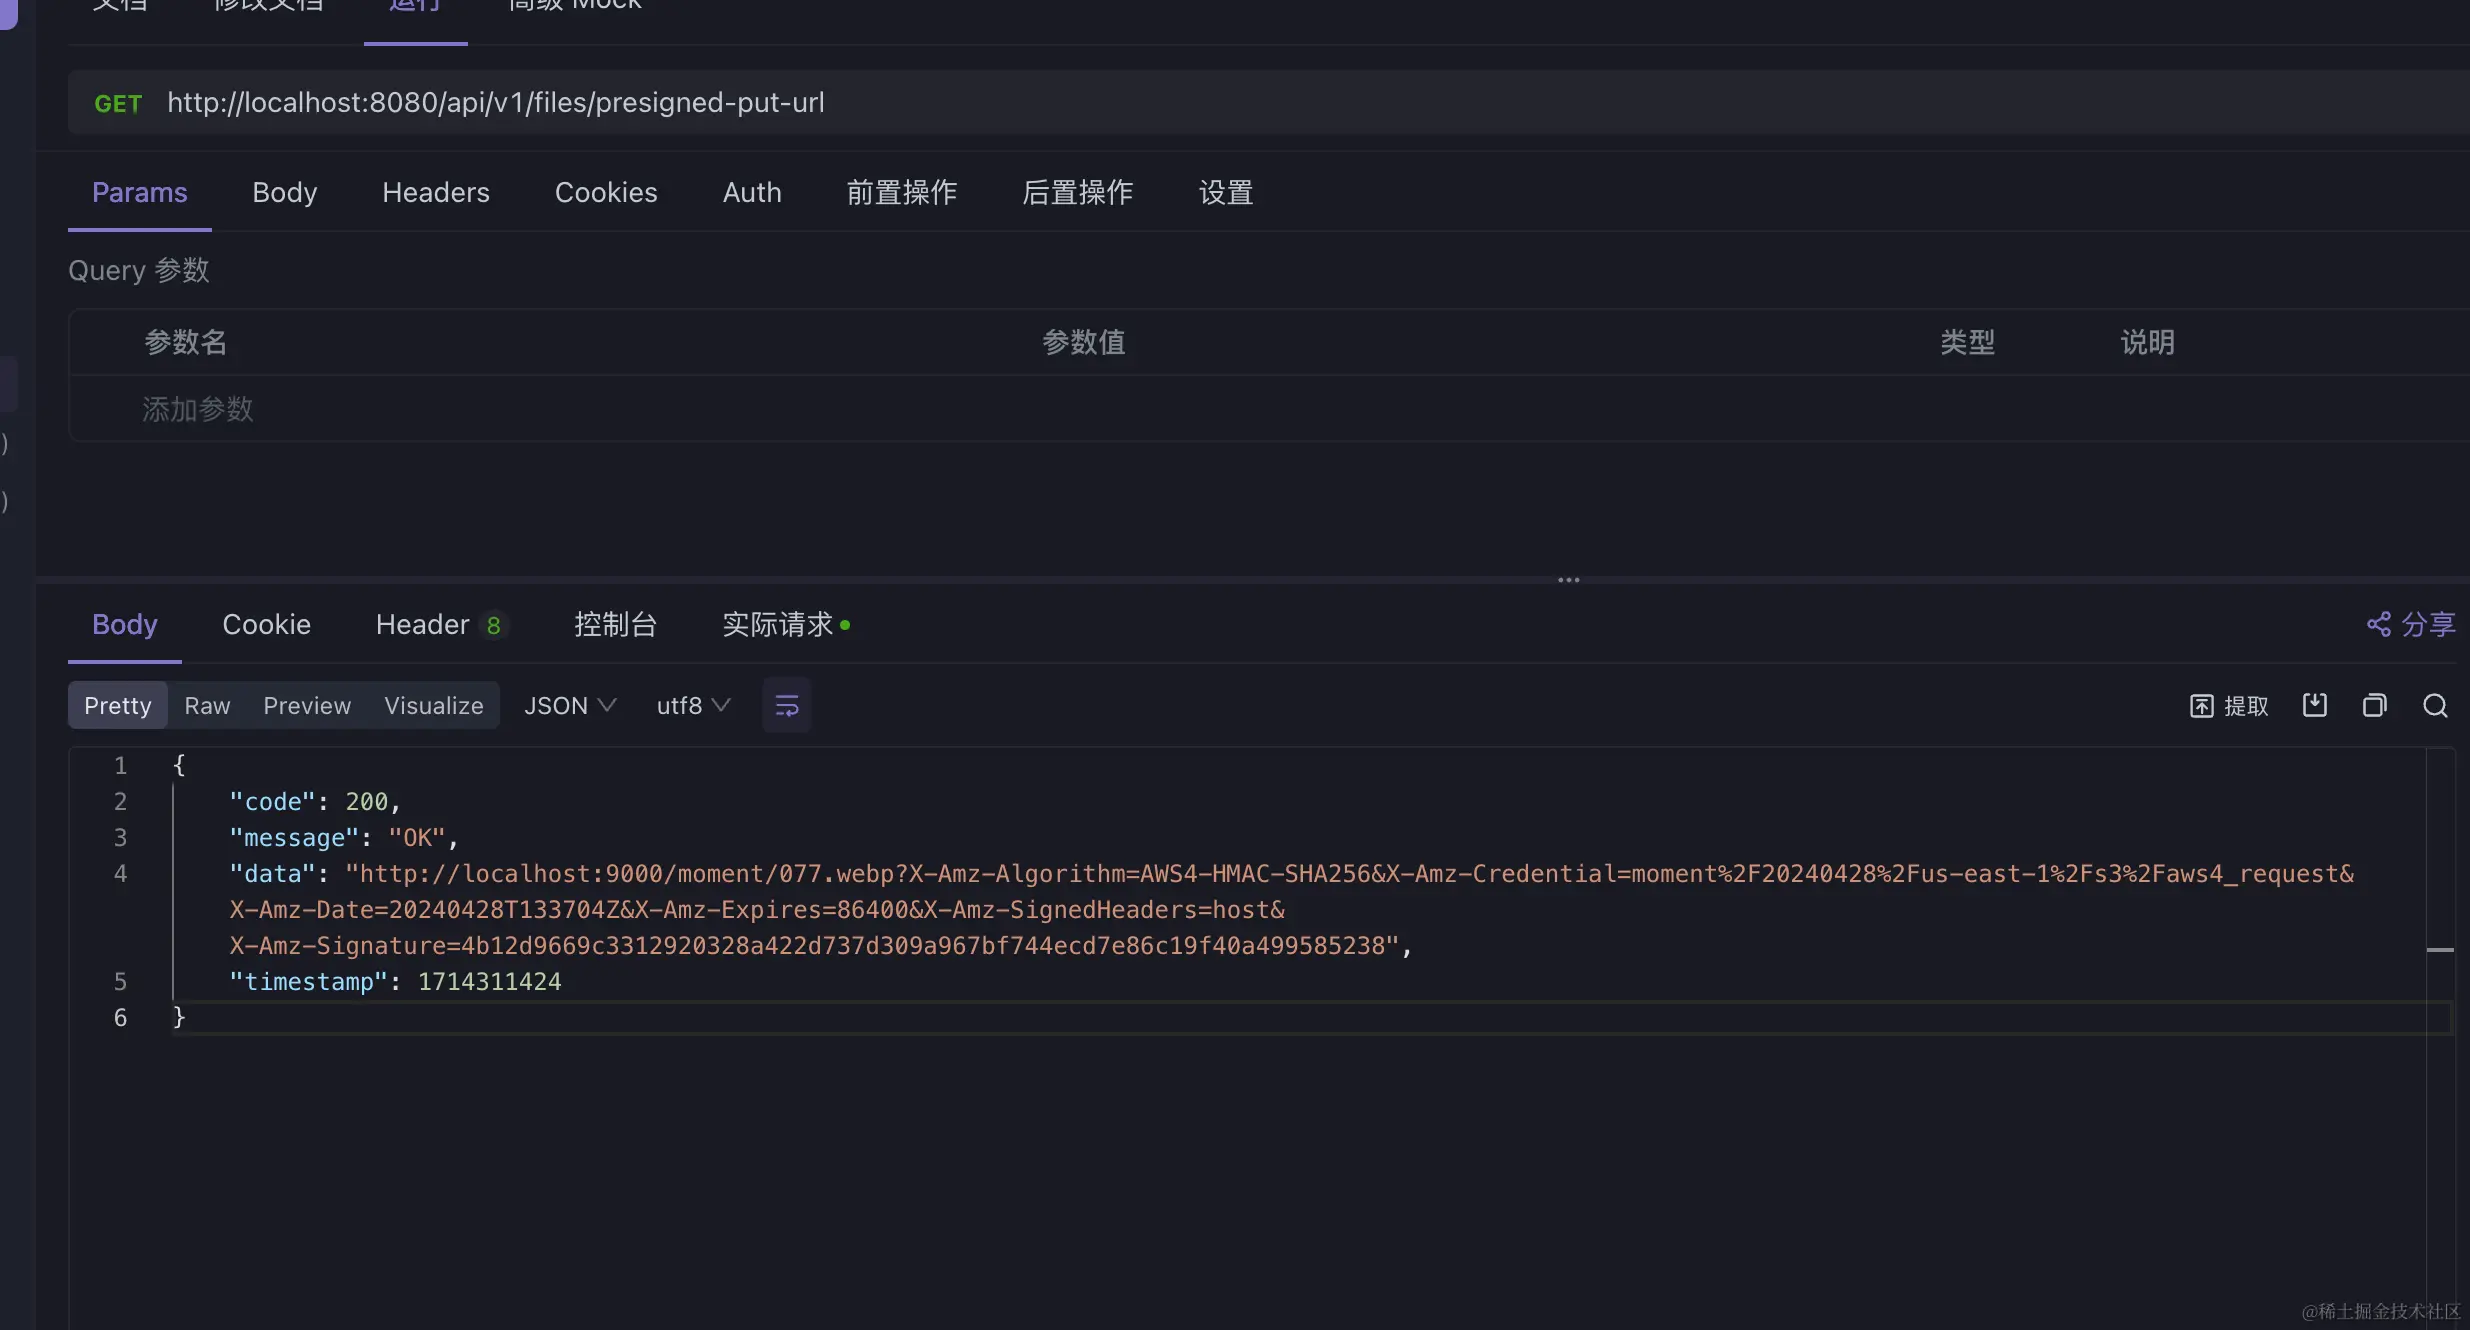
Task: Switch response view to Pretty
Action: [117, 706]
